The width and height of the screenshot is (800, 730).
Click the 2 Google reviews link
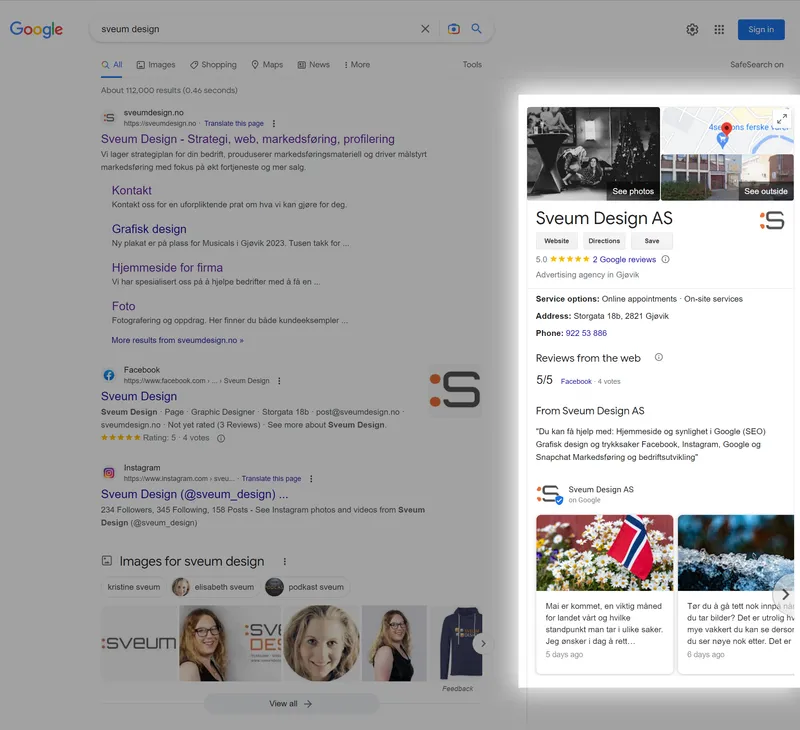coord(624,259)
